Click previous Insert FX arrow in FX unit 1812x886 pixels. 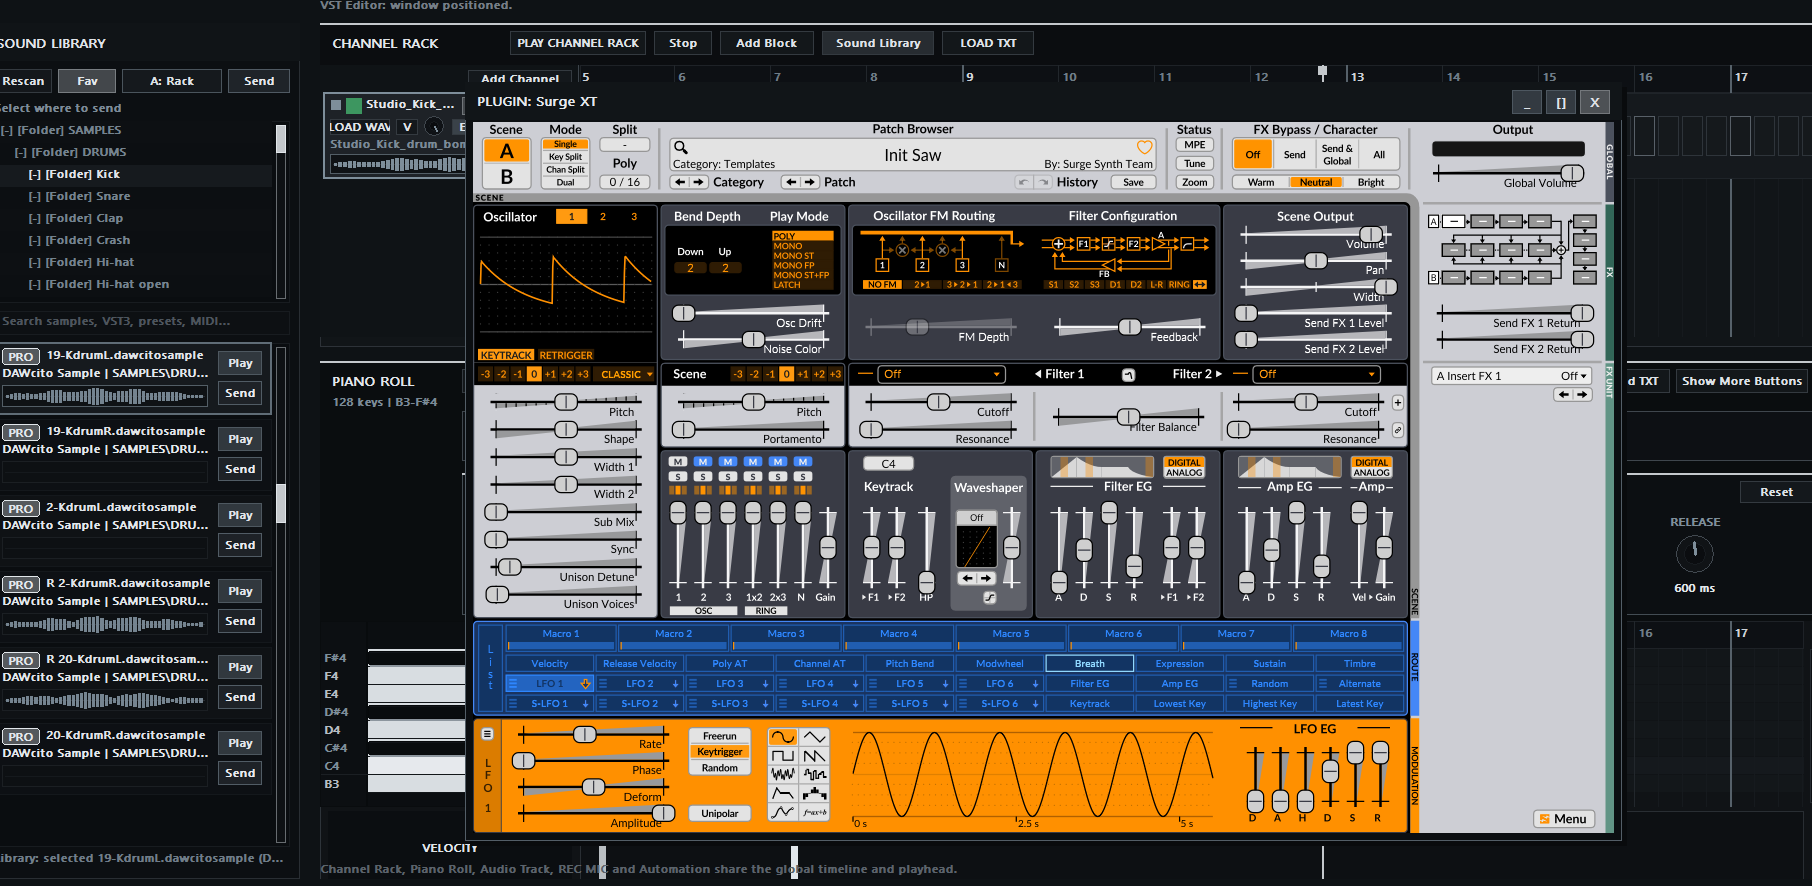click(1564, 395)
